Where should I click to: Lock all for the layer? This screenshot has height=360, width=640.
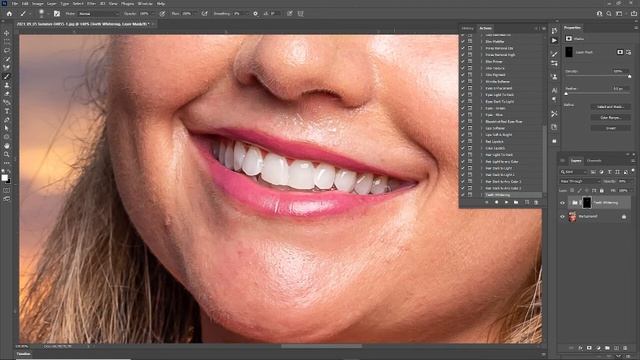602,191
